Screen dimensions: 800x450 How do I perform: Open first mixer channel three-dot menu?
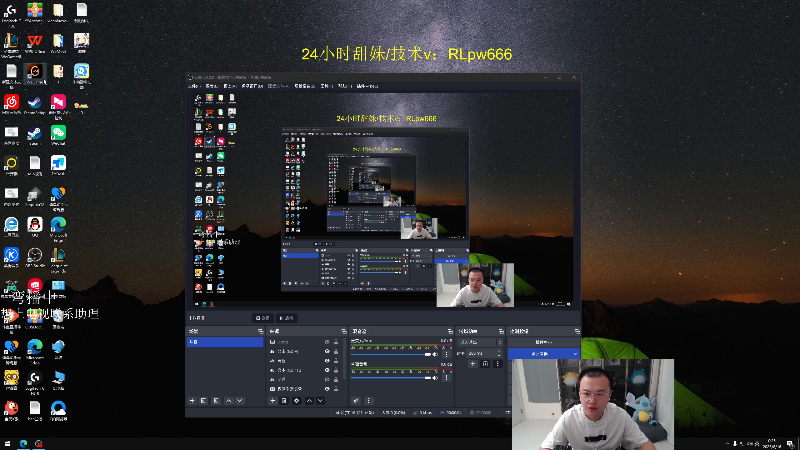446,355
